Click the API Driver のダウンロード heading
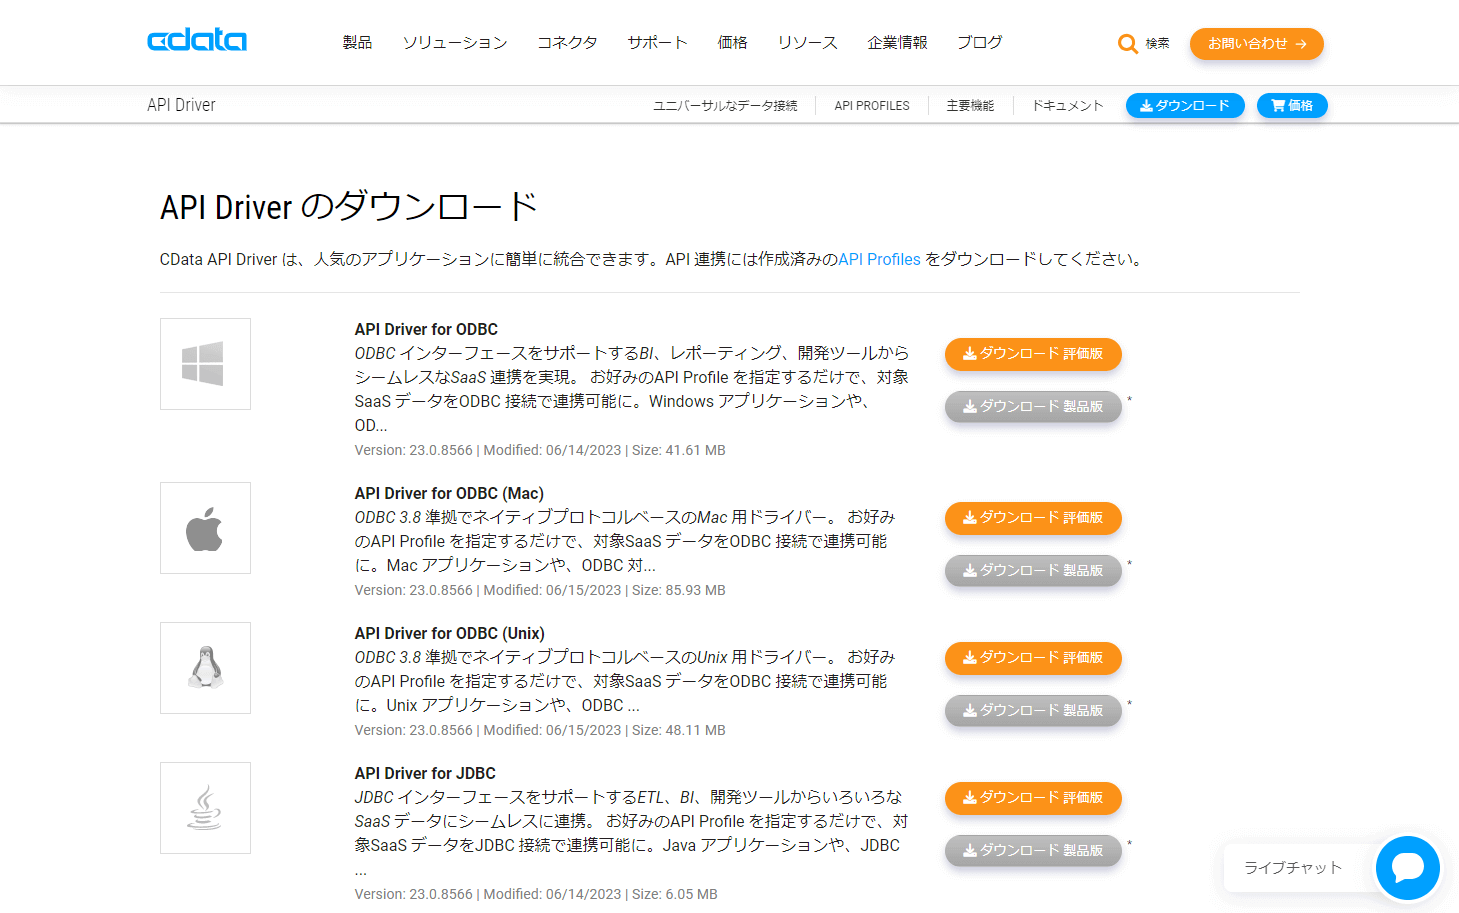 pos(349,207)
